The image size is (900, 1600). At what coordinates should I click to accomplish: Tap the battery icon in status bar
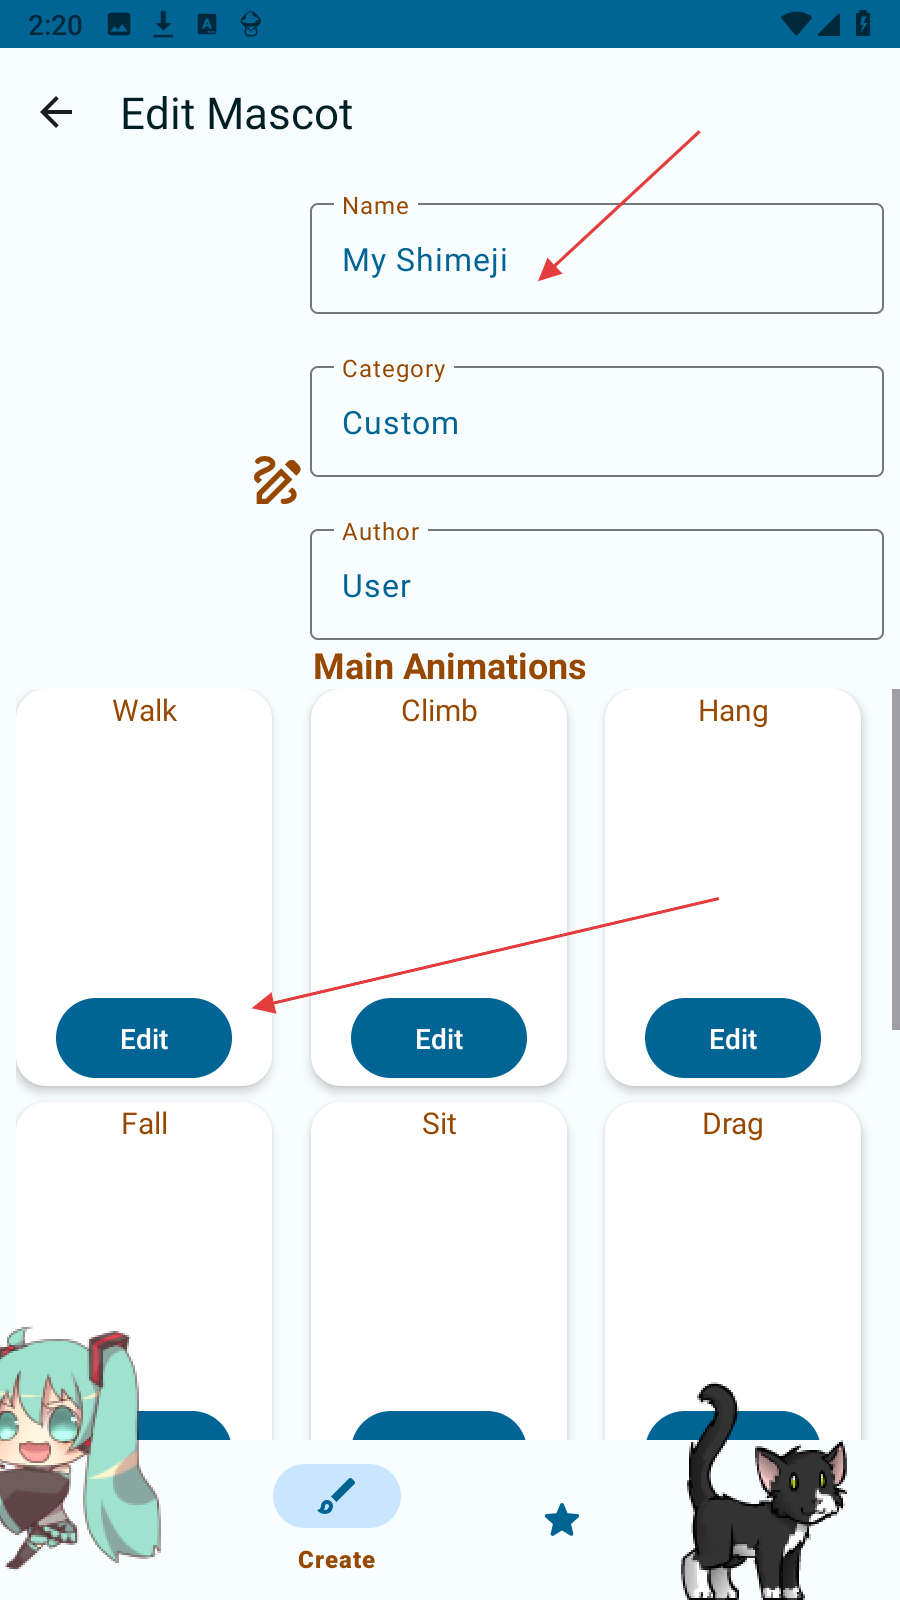(x=863, y=24)
